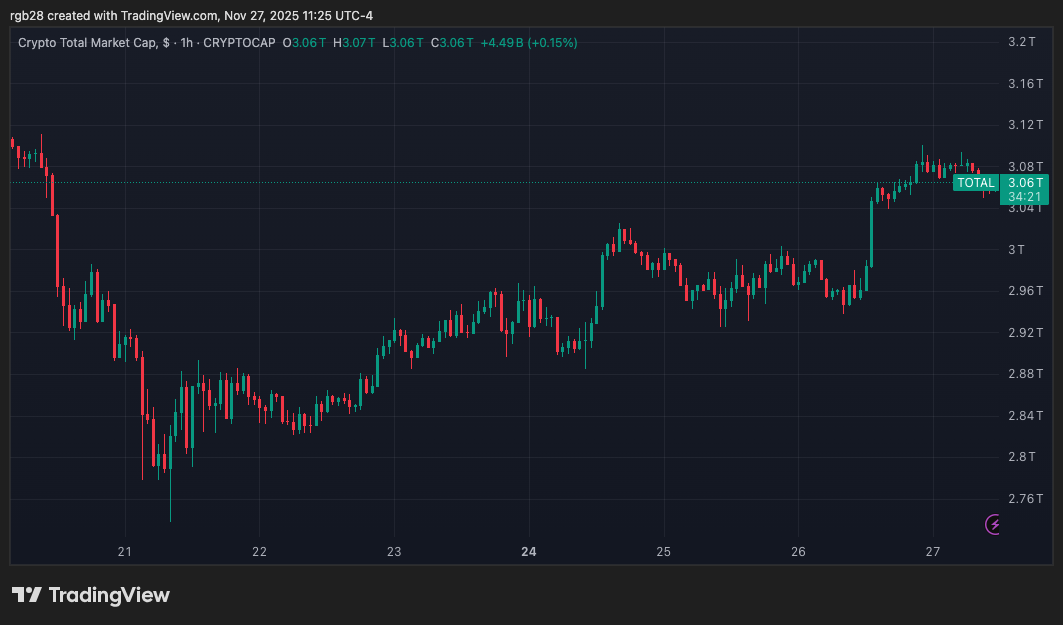Select the bold 24 date marker
The image size is (1063, 625).
click(529, 552)
